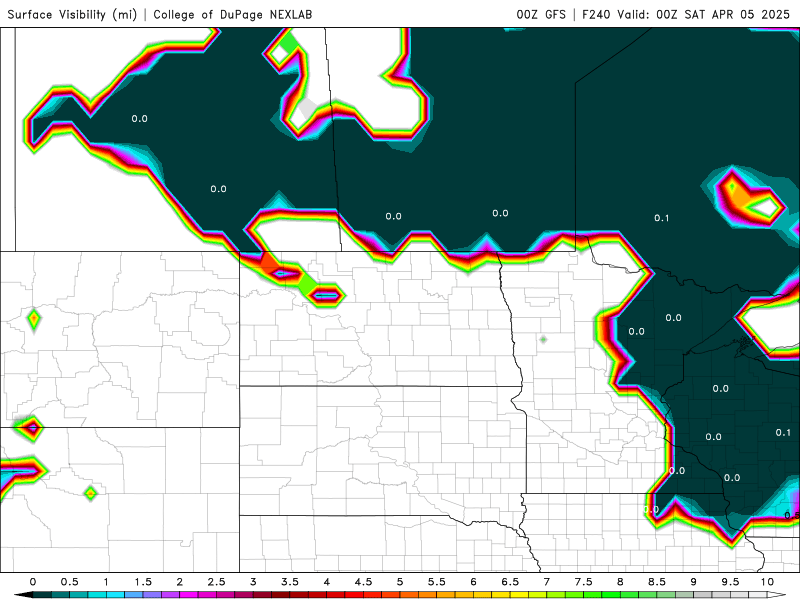Click the "8" label on the color scale
Viewport: 800px width, 600px height.
tap(620, 582)
